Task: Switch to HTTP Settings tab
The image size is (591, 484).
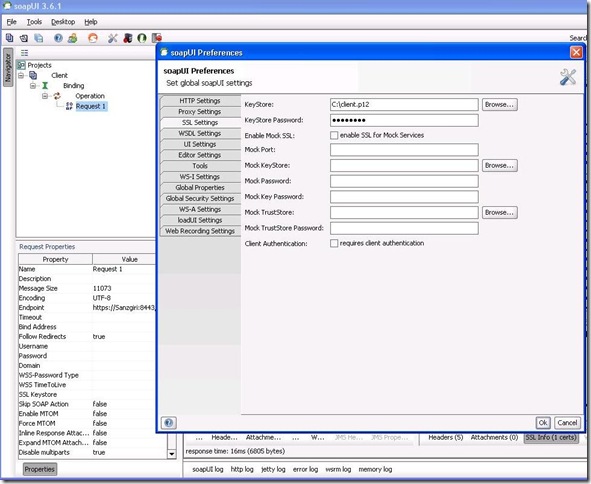Action: [200, 101]
